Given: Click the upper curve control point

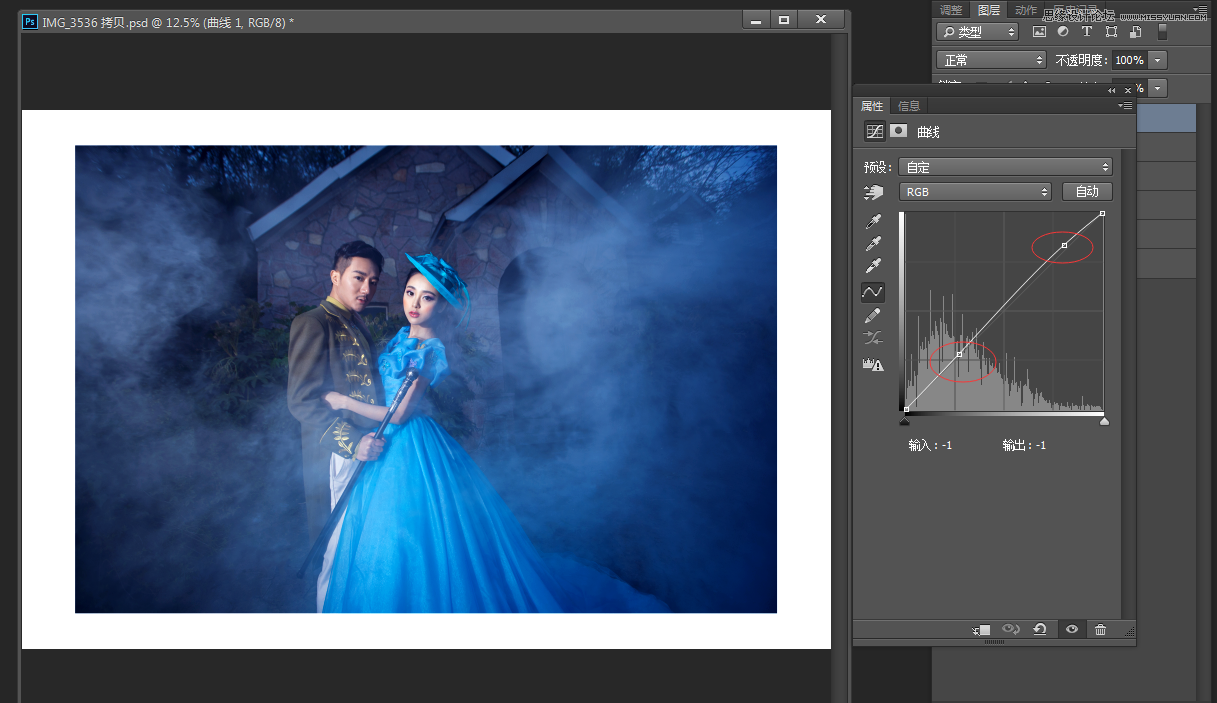Looking at the screenshot, I should [x=1064, y=245].
